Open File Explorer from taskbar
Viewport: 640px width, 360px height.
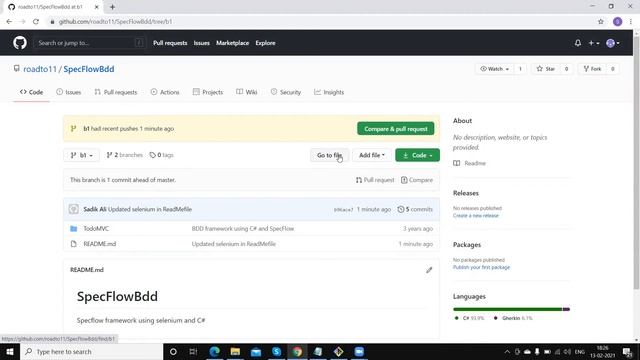point(235,351)
